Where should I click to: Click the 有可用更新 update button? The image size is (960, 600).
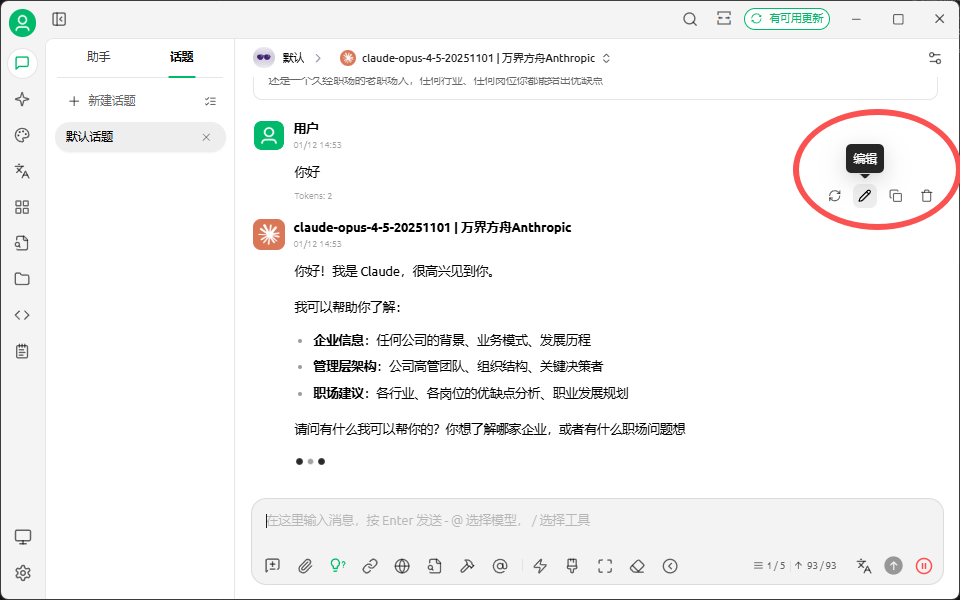pyautogui.click(x=787, y=19)
